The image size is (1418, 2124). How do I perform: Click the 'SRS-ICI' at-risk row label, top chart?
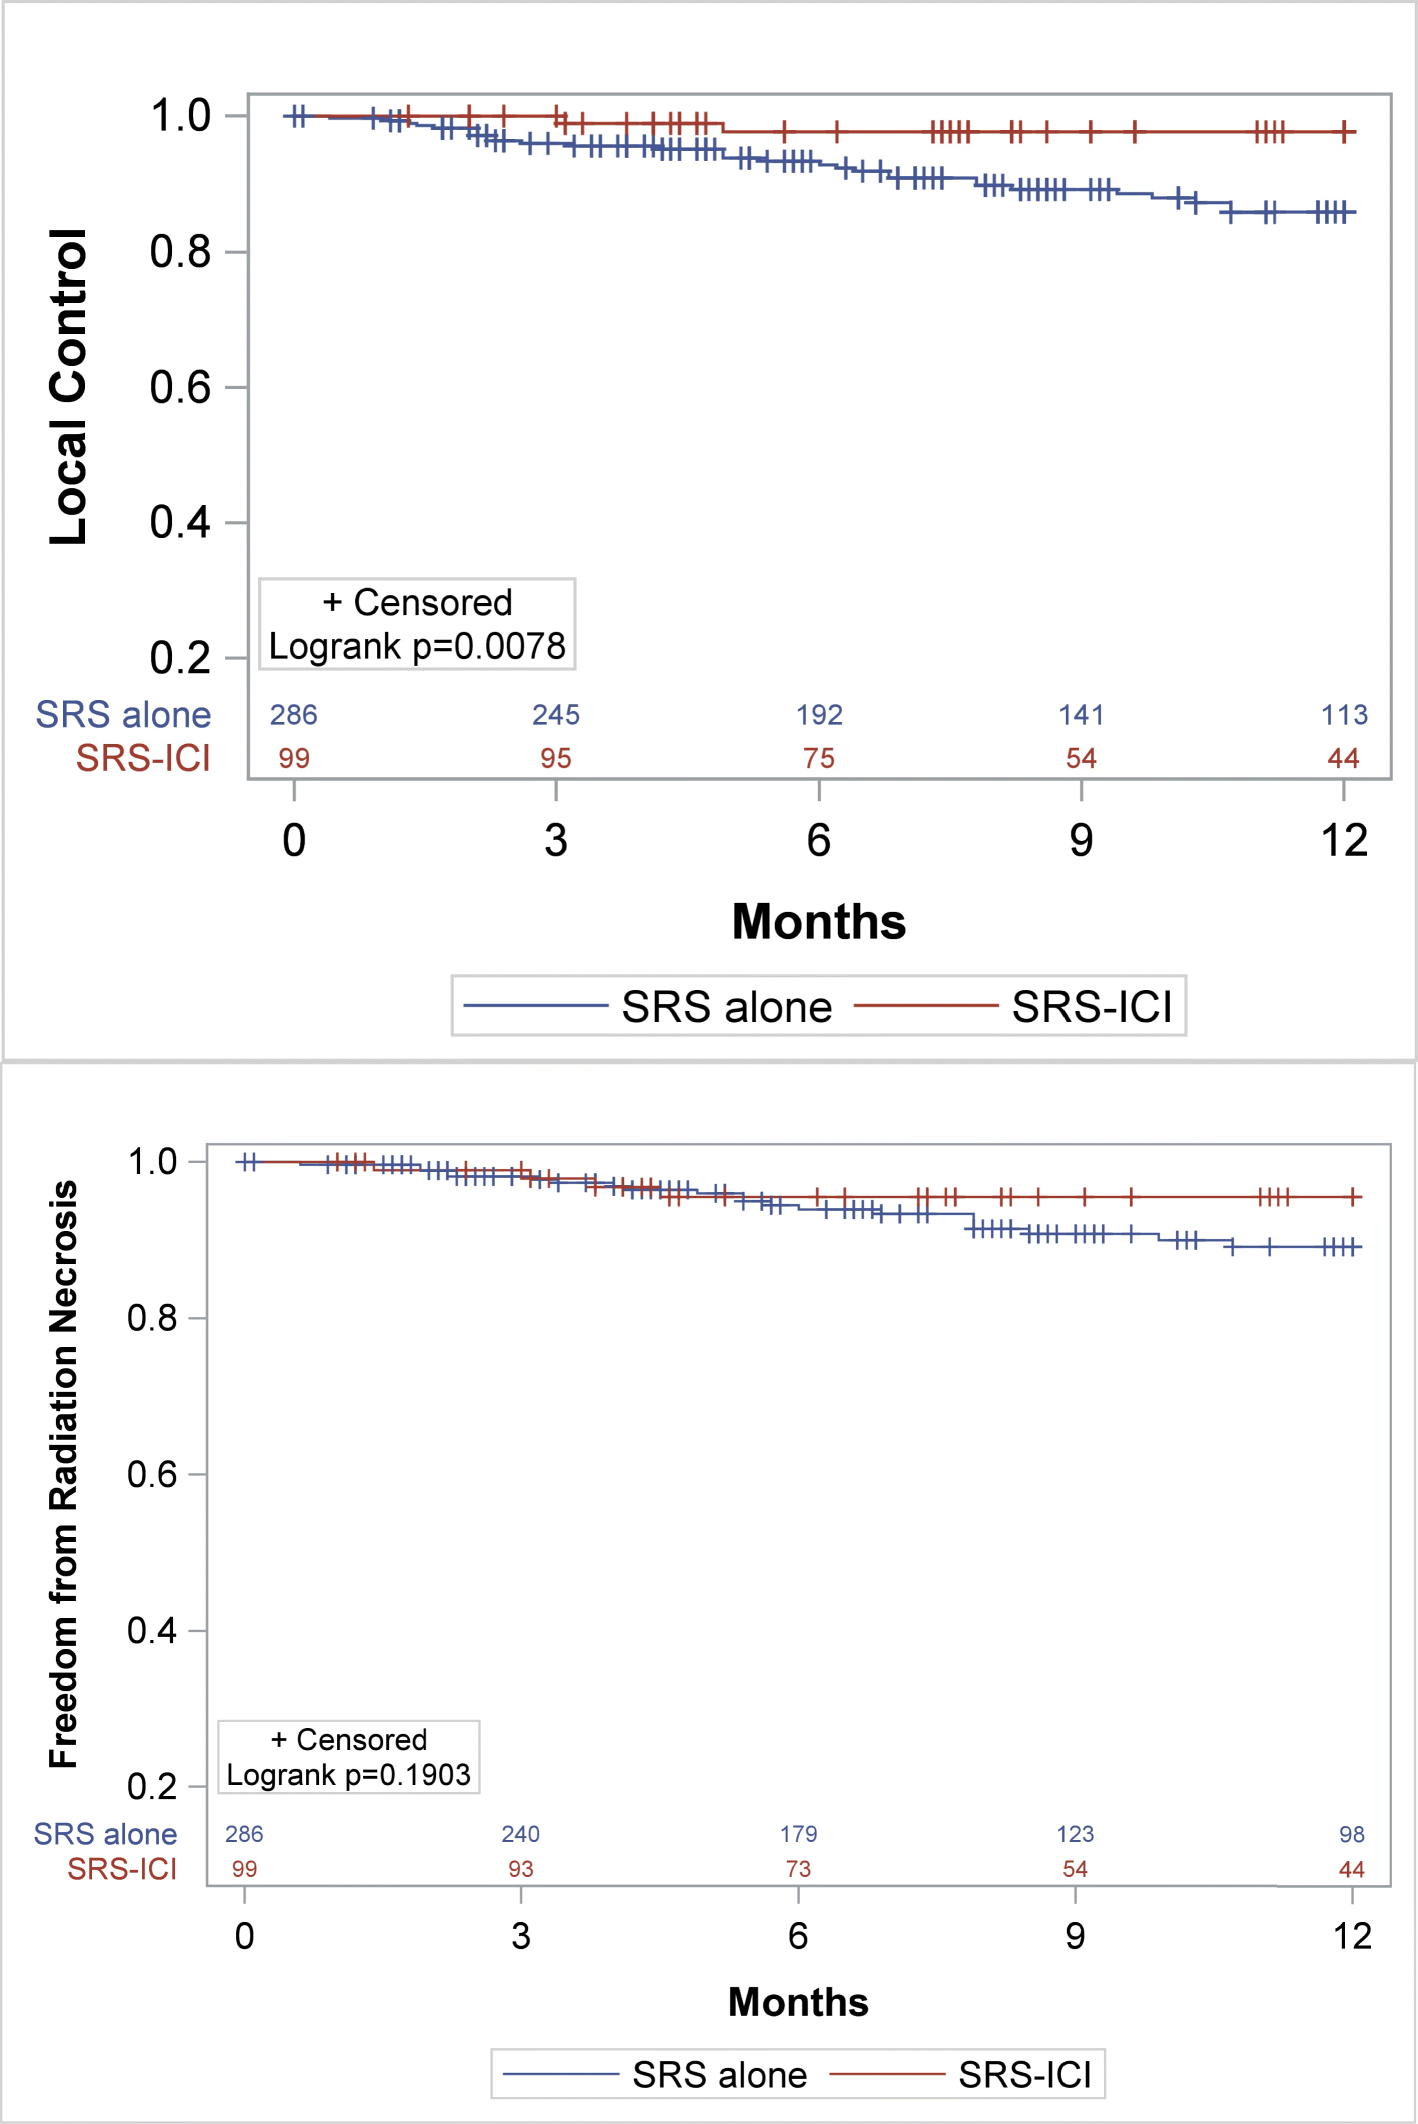(x=143, y=758)
